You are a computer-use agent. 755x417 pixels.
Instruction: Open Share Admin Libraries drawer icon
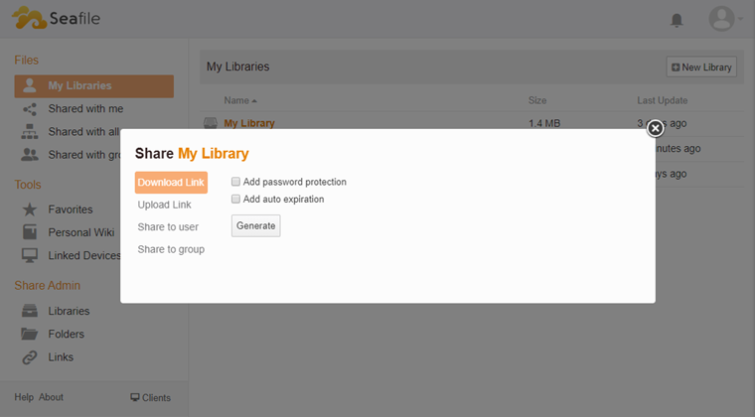(x=29, y=311)
